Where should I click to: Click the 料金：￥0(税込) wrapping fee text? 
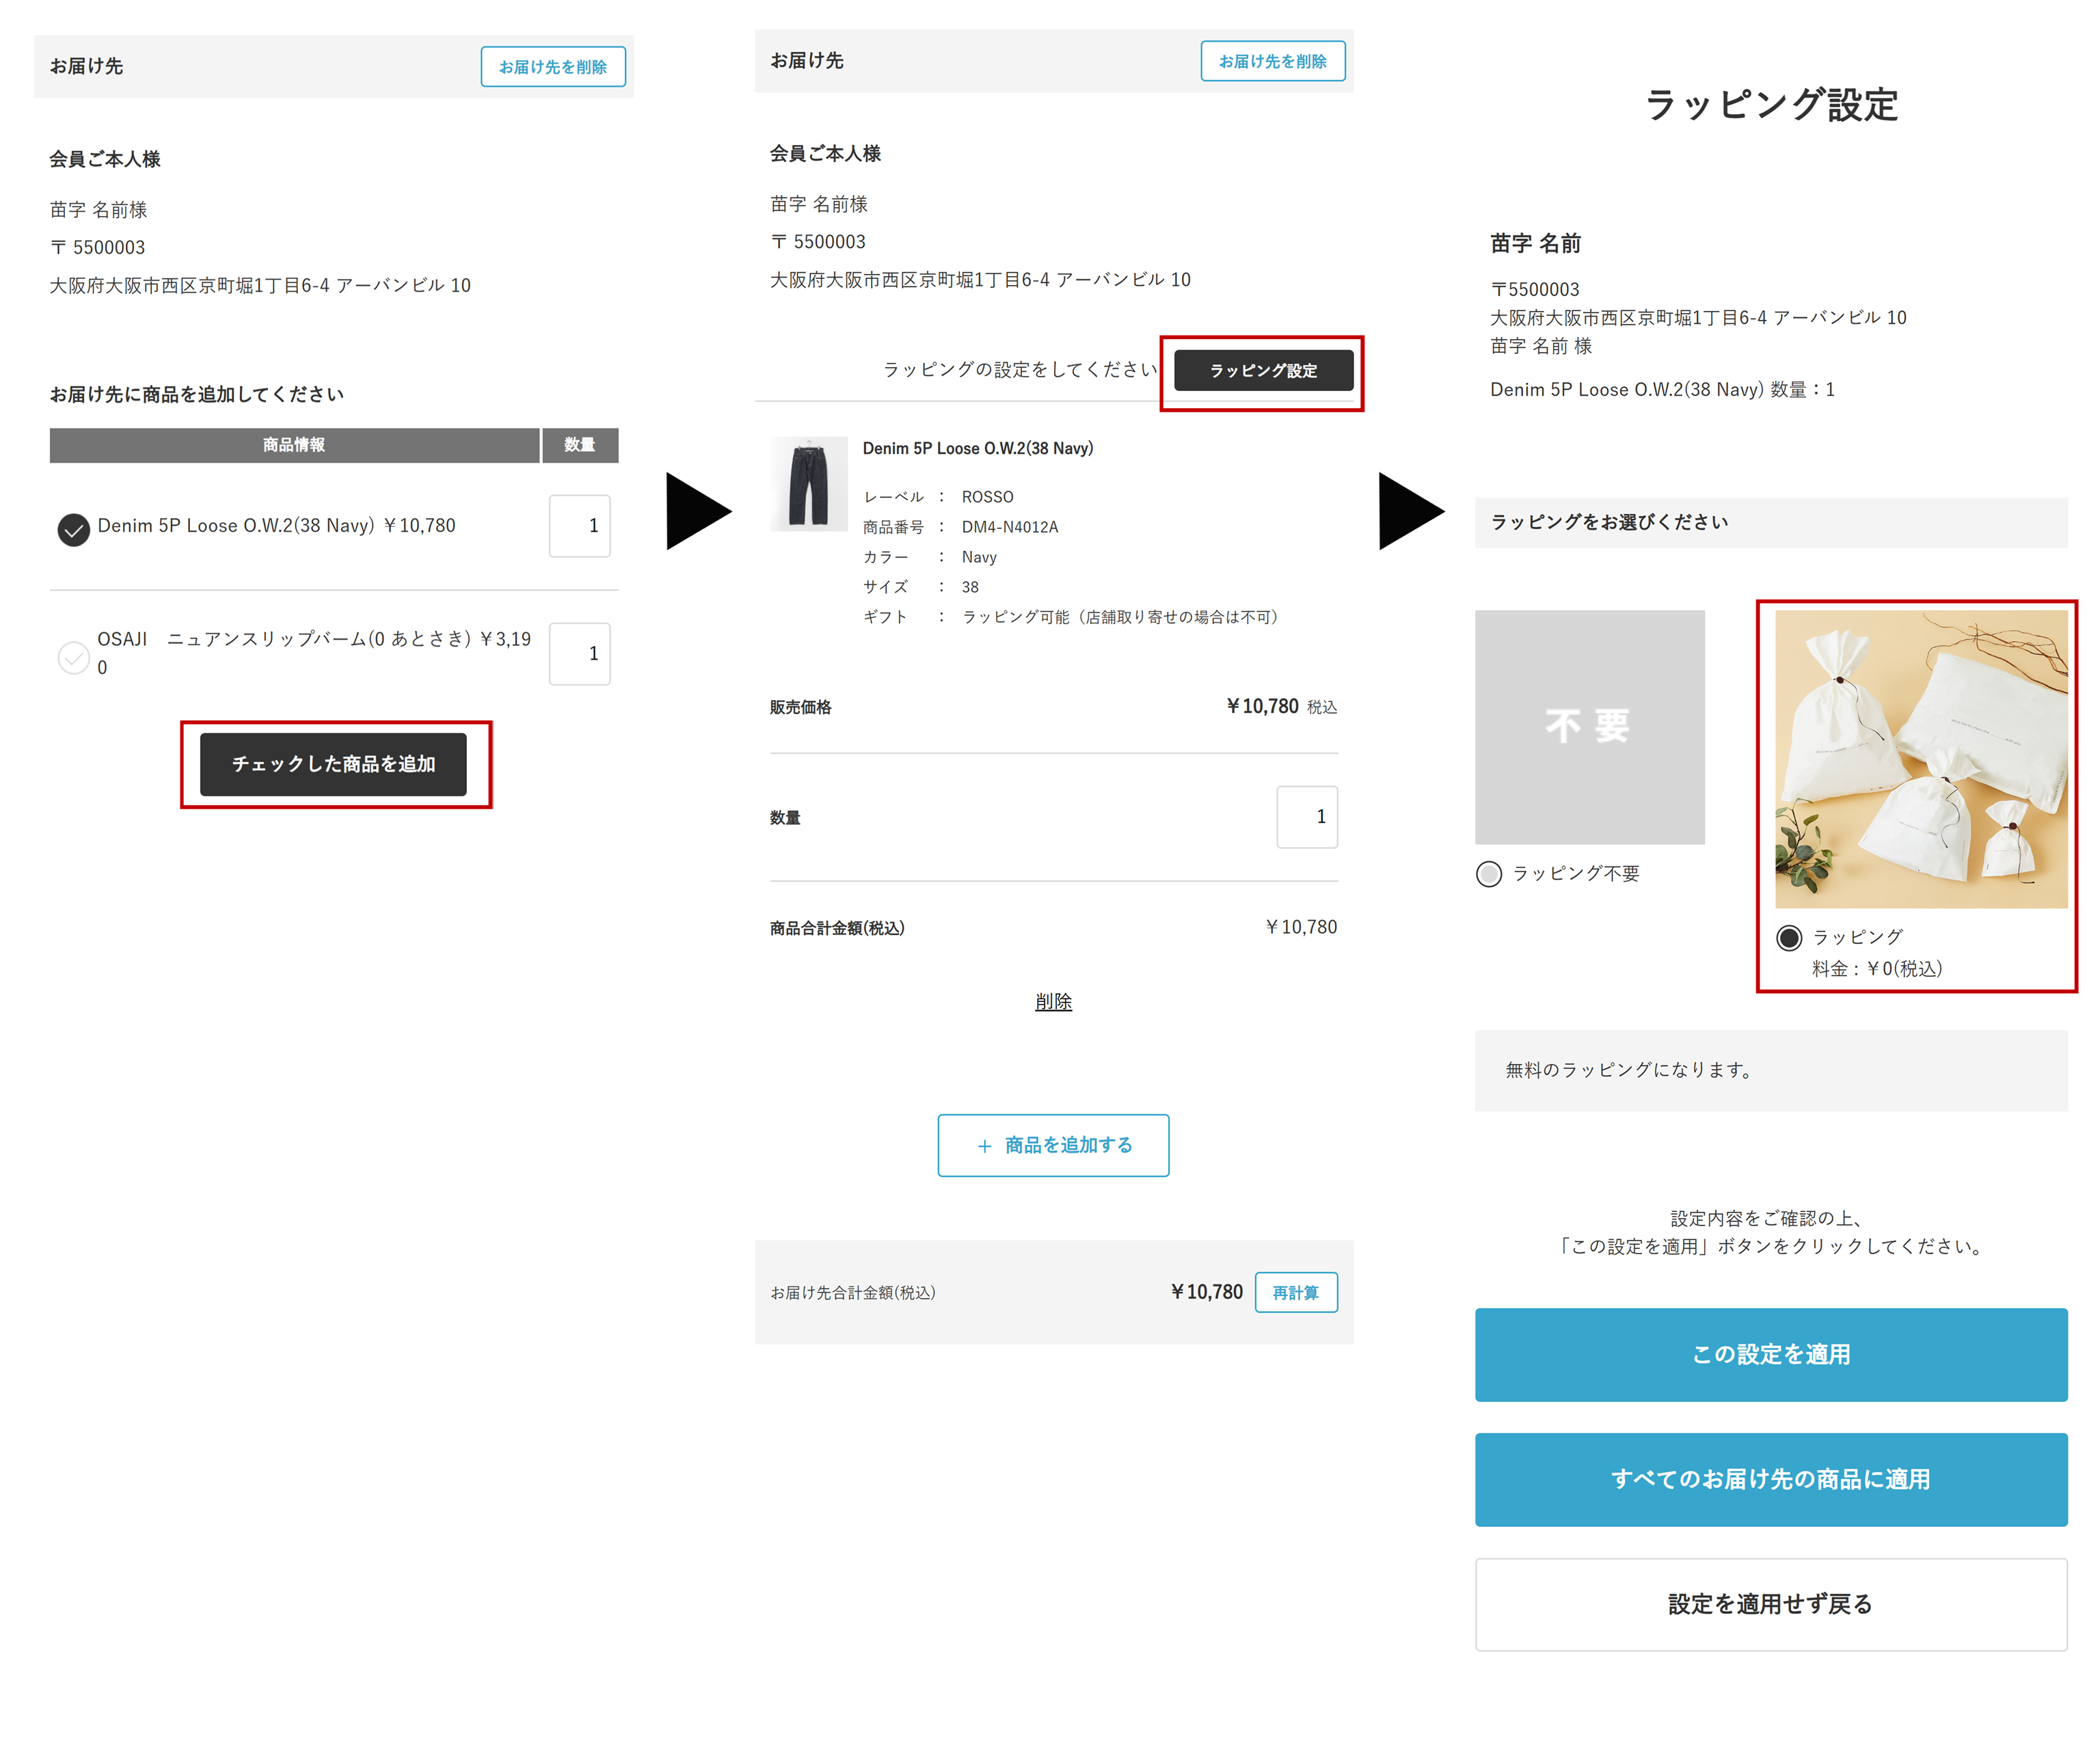tap(1877, 968)
